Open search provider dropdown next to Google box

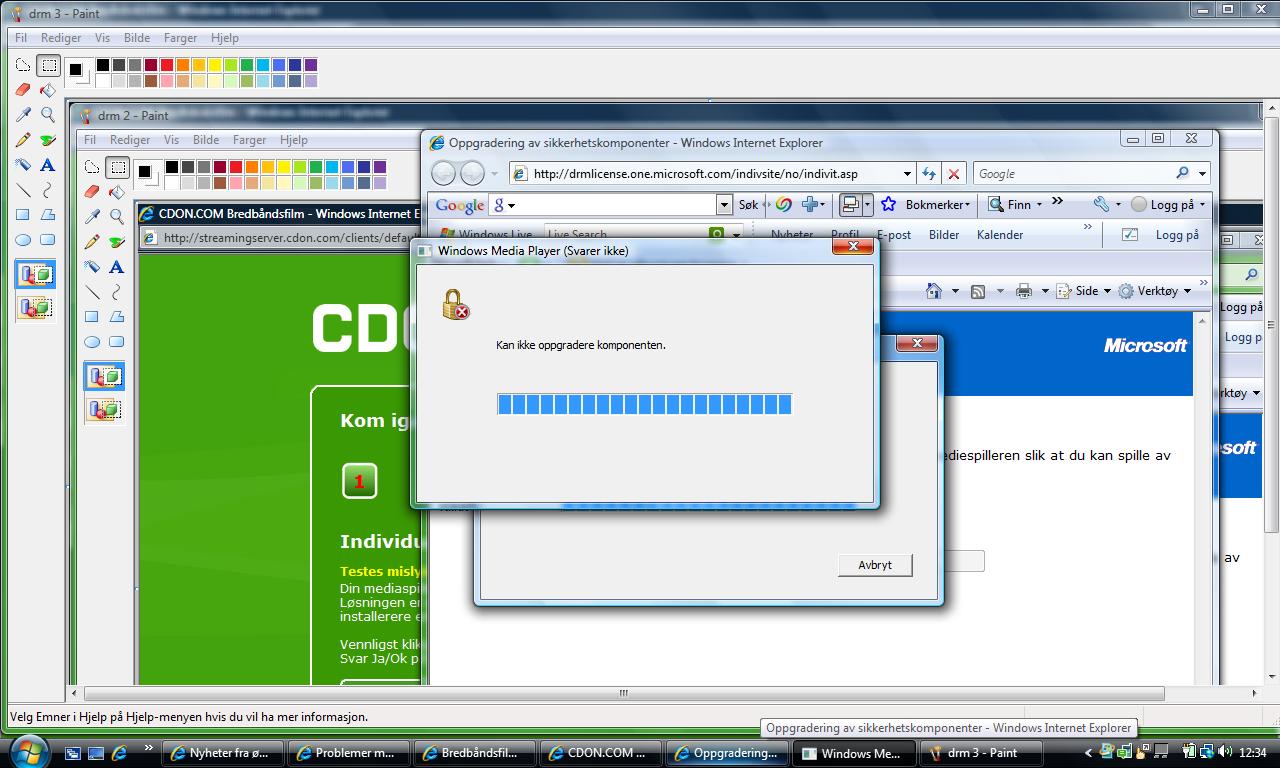(1201, 173)
